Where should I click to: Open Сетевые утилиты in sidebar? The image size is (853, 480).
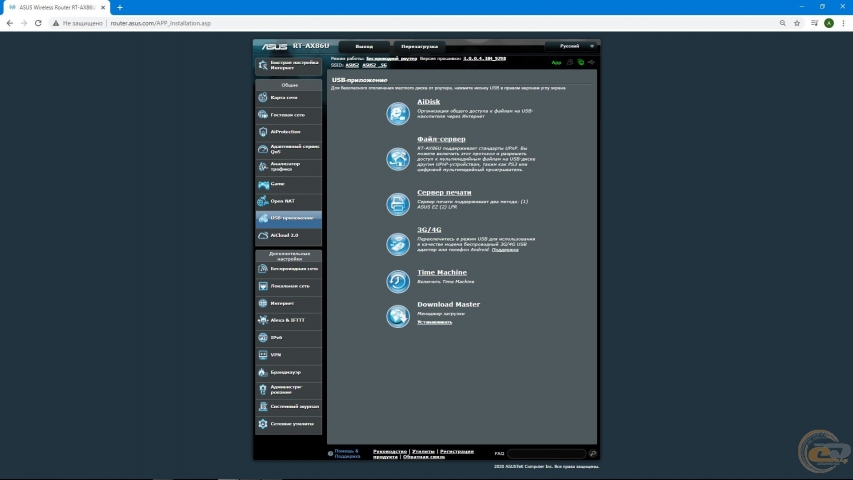click(288, 424)
